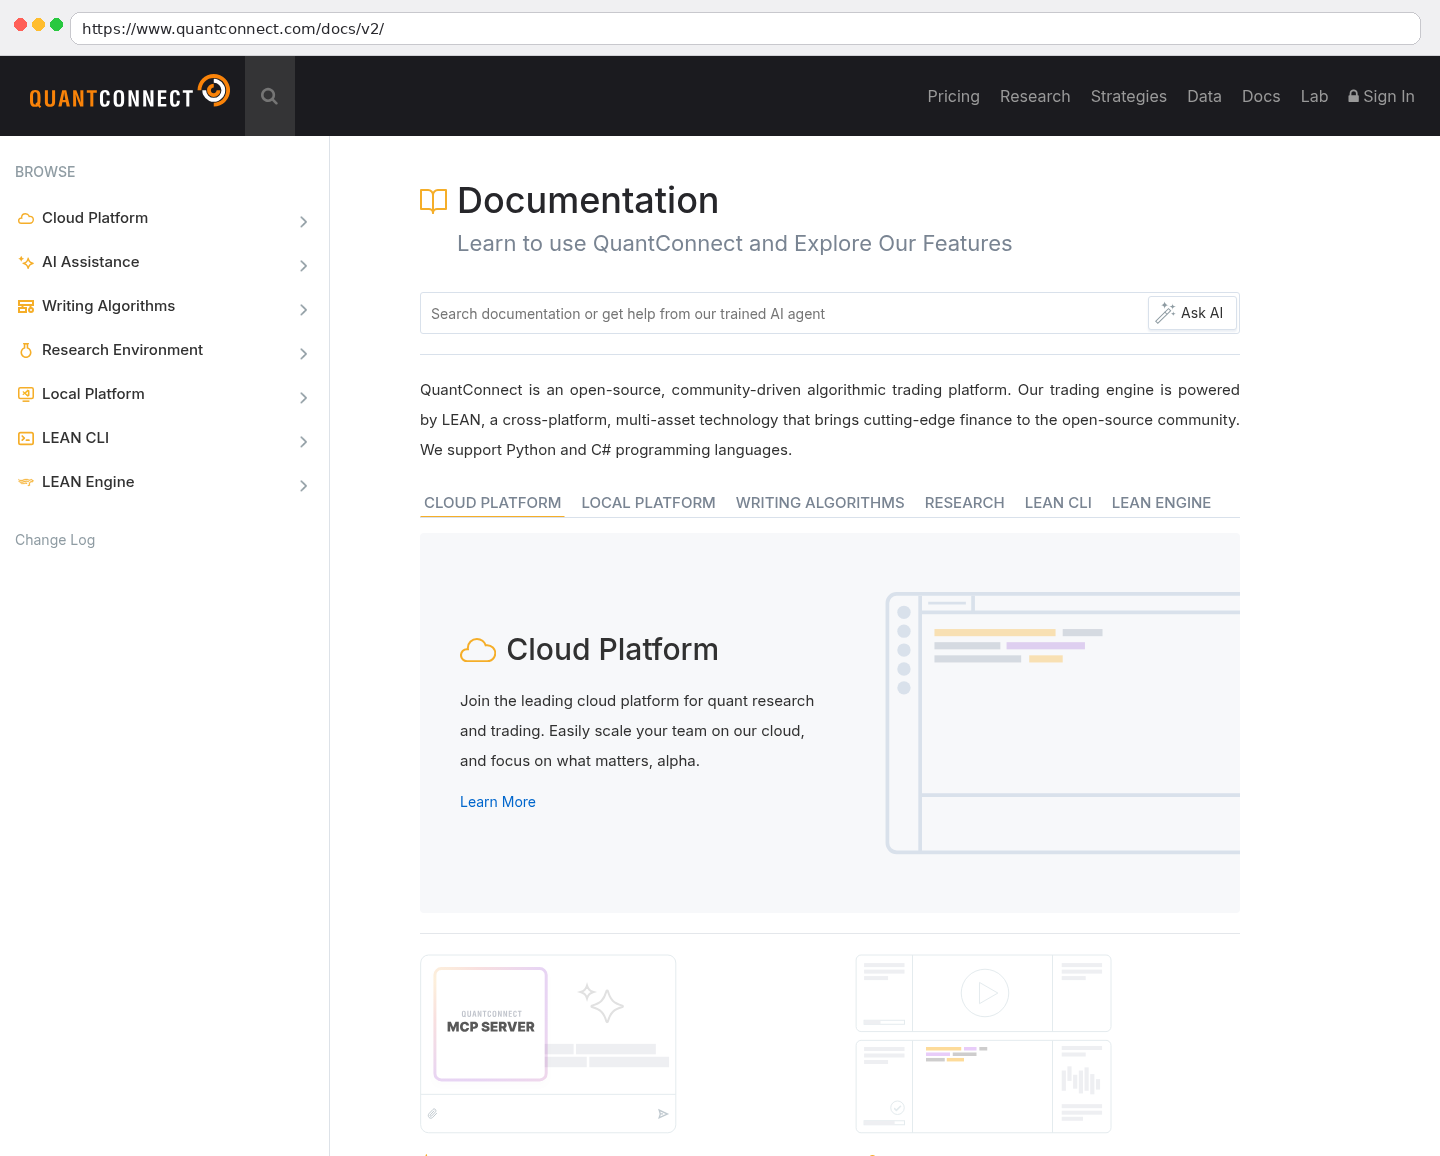This screenshot has height=1156, width=1440.
Task: Open Pricing in the top navigation
Action: (954, 96)
